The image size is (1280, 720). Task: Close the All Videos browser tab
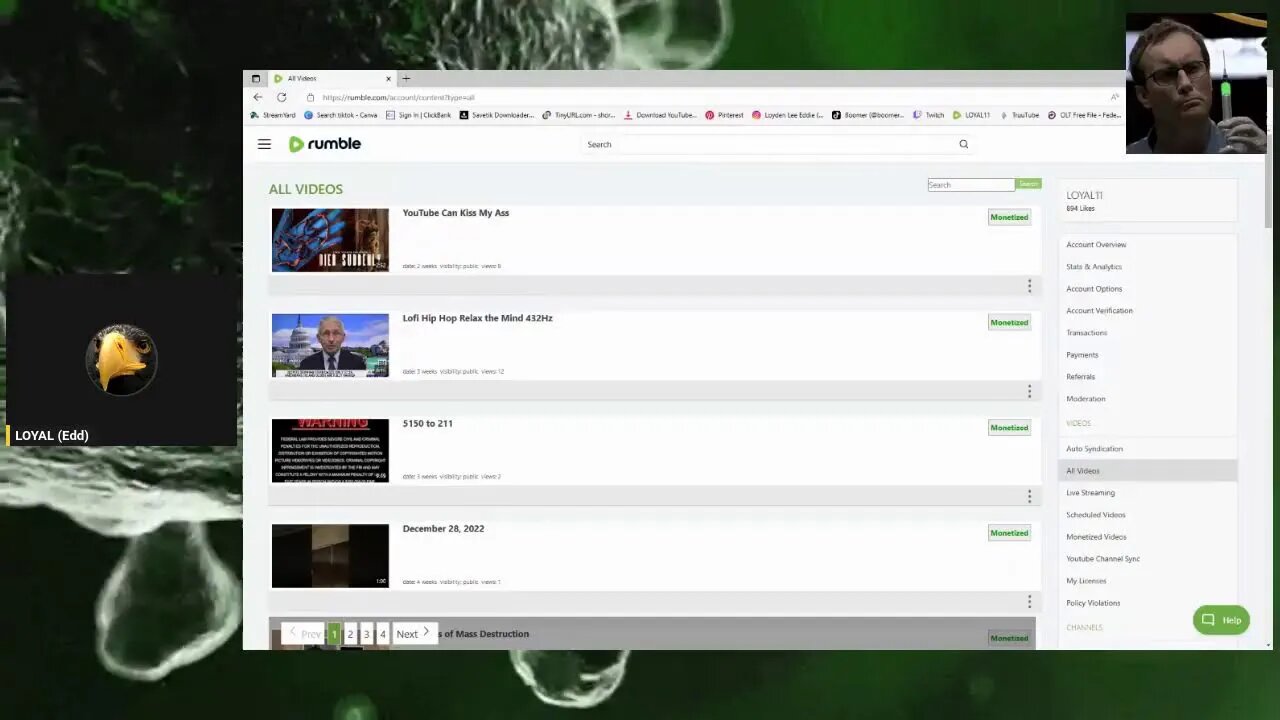tap(388, 78)
